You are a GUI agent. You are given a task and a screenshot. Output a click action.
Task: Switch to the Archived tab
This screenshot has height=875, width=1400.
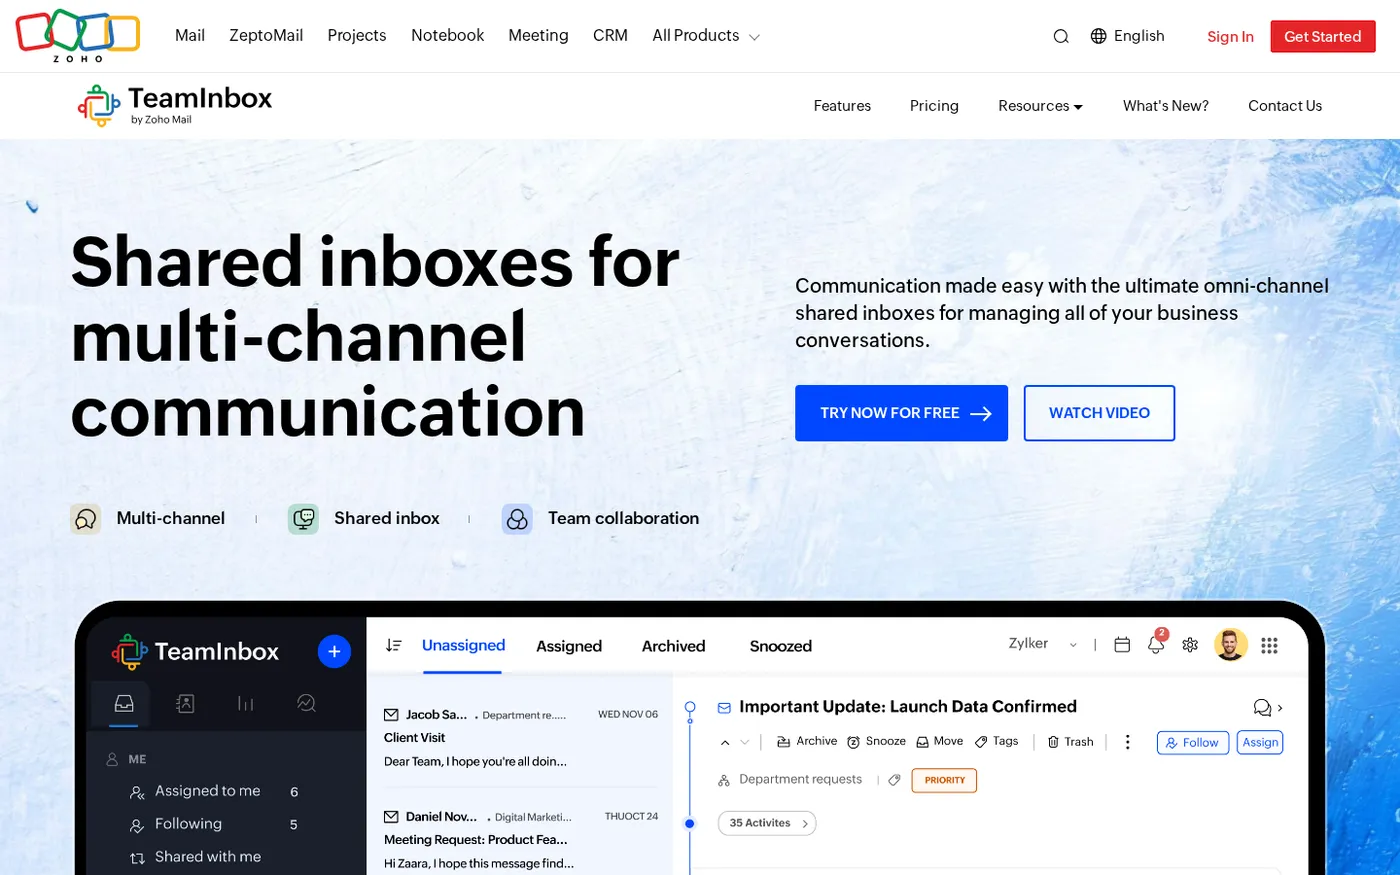click(x=674, y=646)
